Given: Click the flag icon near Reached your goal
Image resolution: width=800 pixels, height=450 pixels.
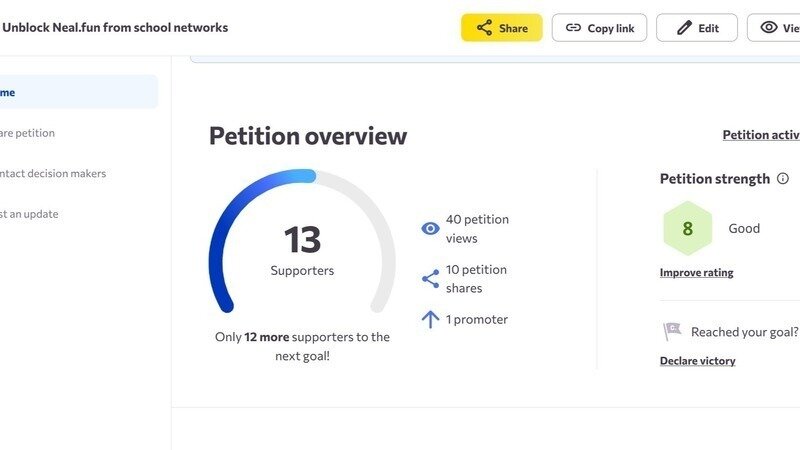Looking at the screenshot, I should pos(672,332).
